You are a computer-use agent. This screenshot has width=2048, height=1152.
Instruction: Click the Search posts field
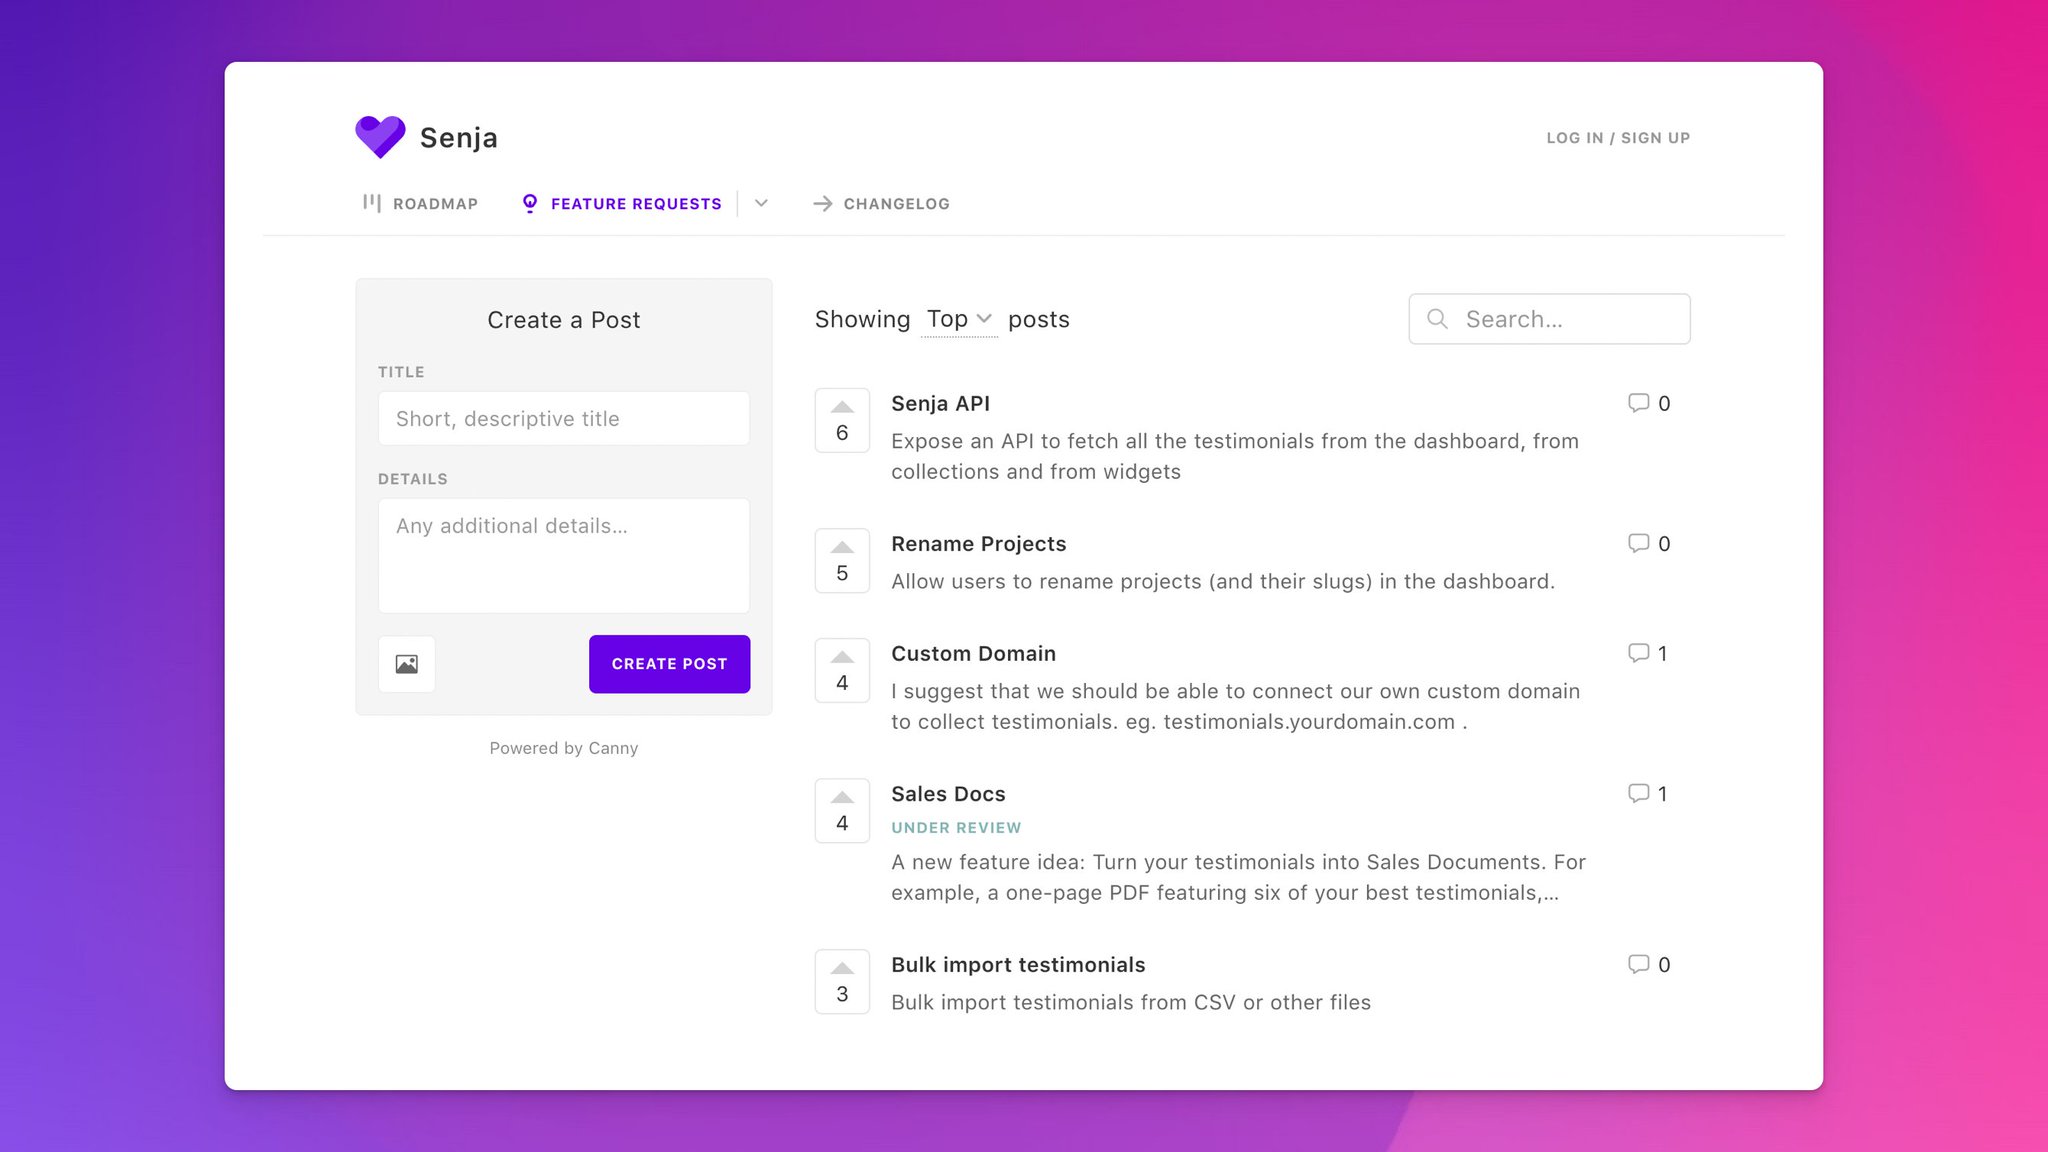1550,319
